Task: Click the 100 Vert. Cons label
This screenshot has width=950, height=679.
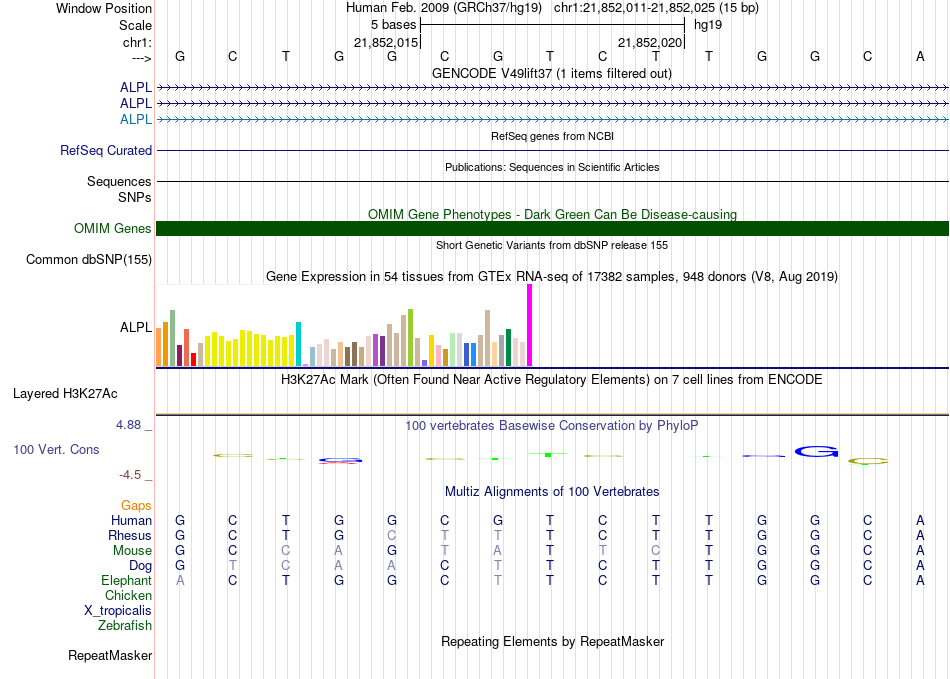Action: (x=56, y=450)
